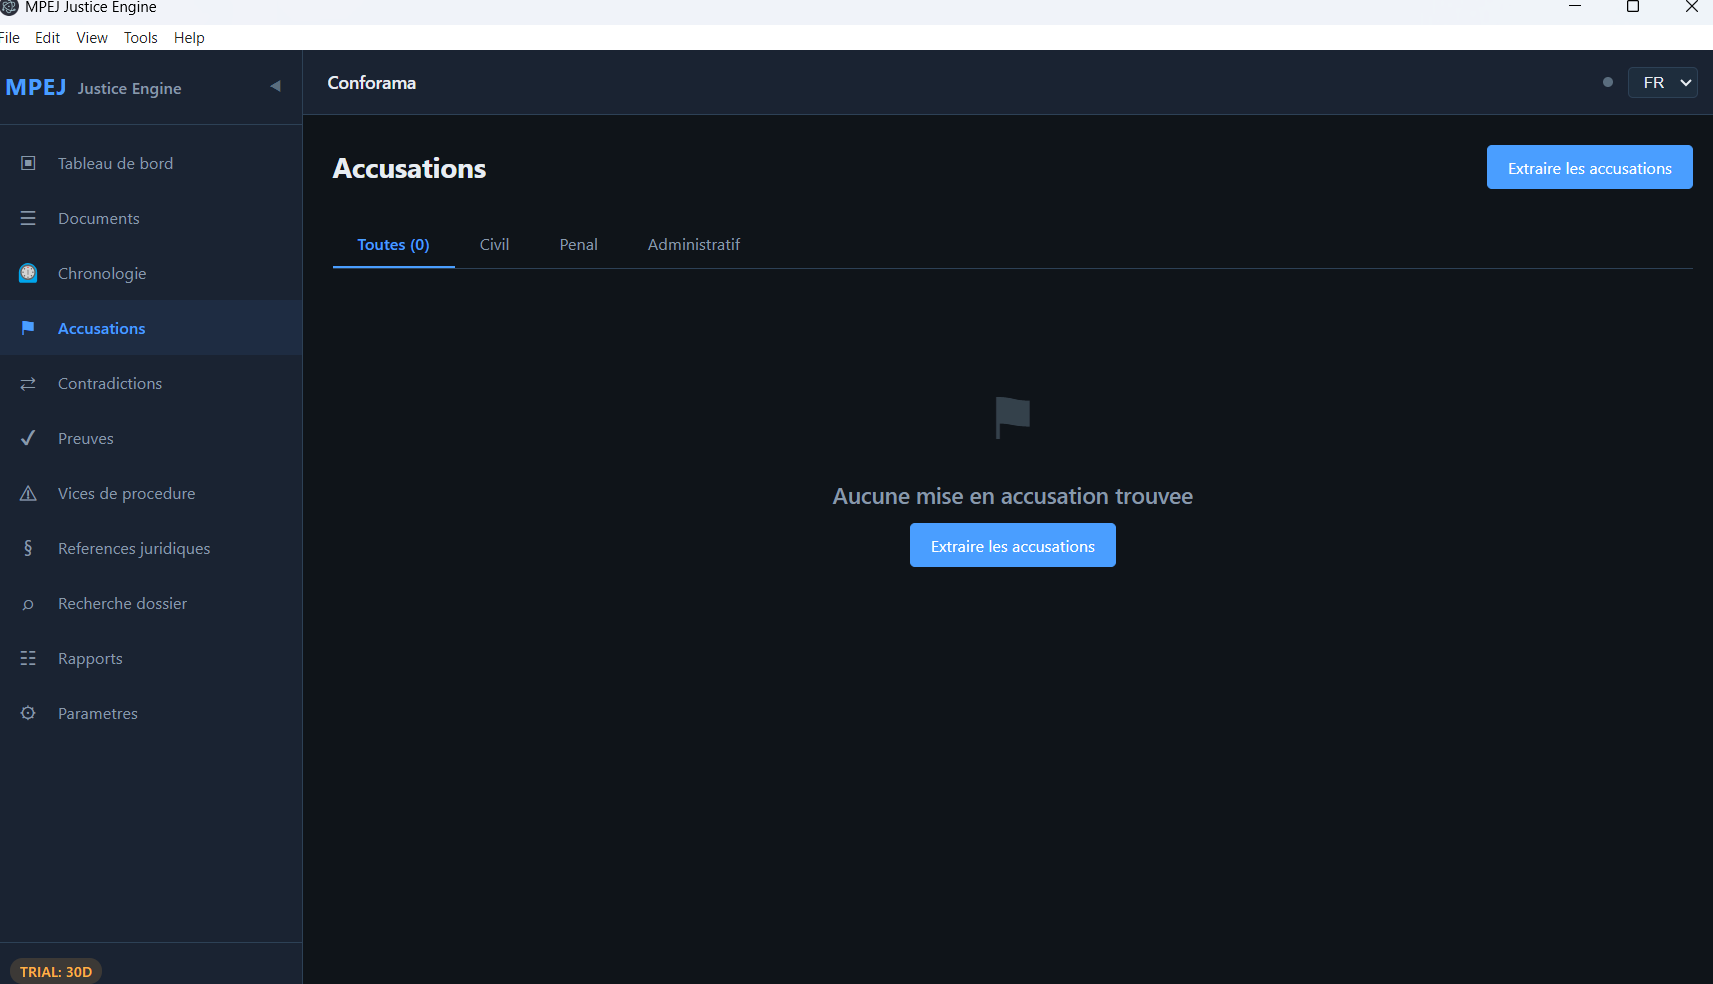Screen dimensions: 1713x984
Task: Open Parametres gear settings
Action: pyautogui.click(x=28, y=713)
